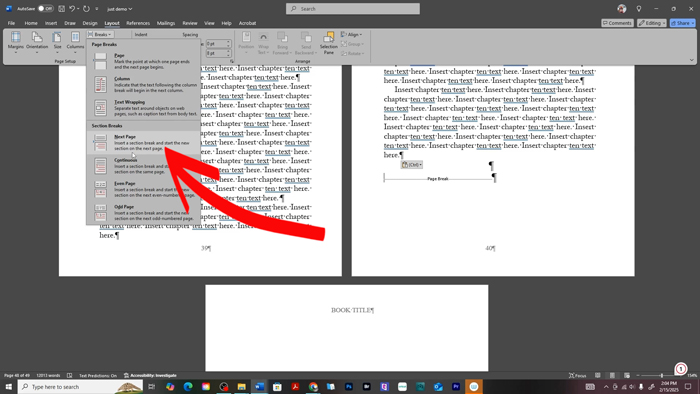
Task: Click Page 40 of 49 indicator
Action: [17, 375]
